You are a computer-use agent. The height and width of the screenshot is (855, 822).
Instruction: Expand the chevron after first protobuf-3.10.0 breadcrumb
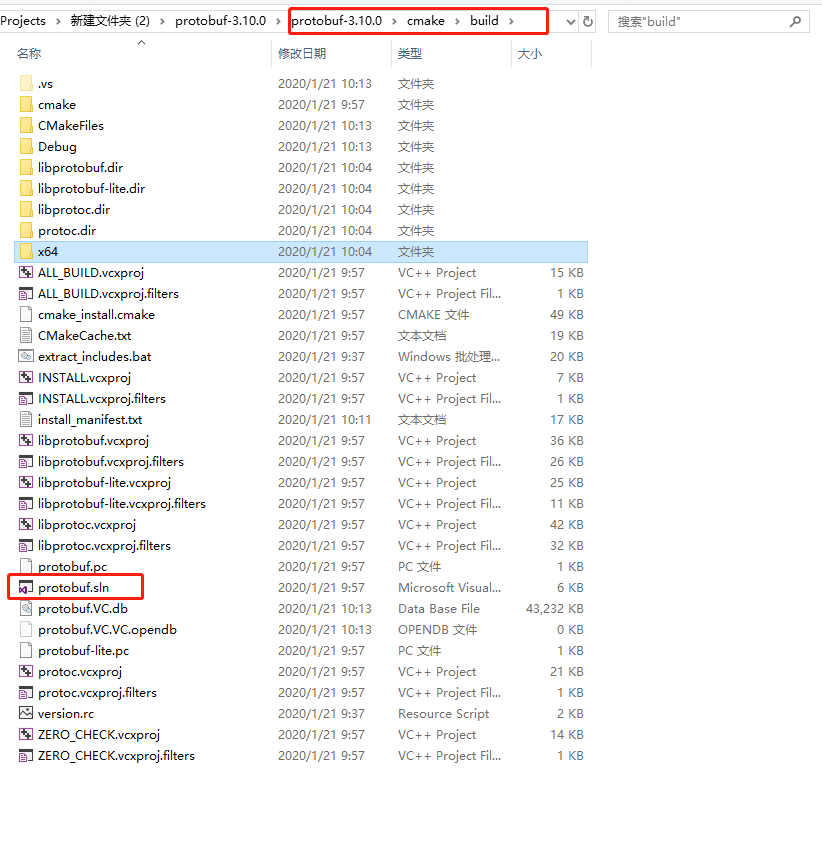click(278, 21)
